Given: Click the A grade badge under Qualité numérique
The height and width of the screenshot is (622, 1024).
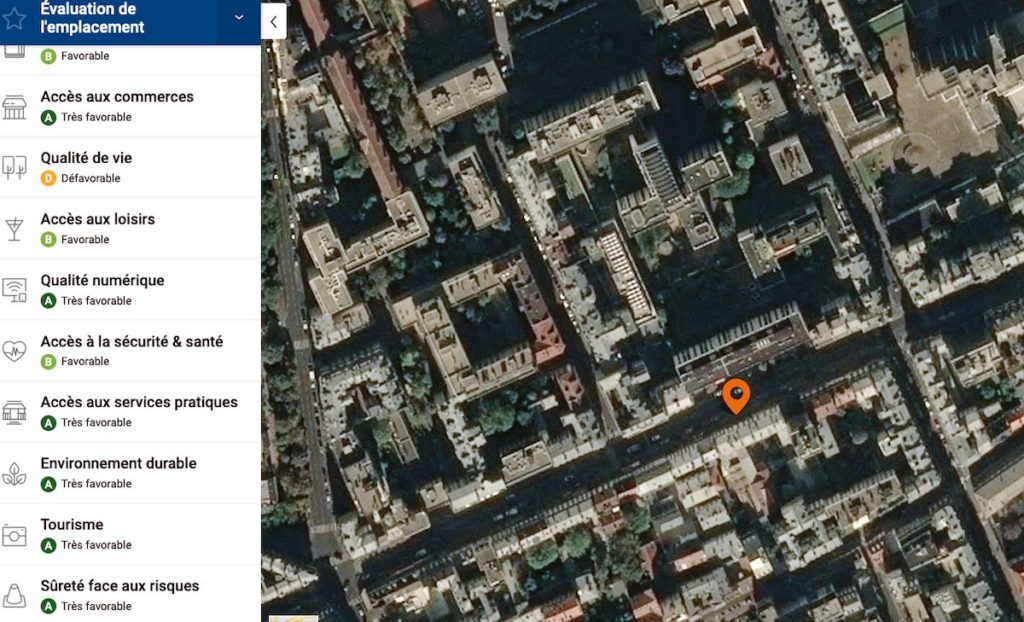Looking at the screenshot, I should 48,301.
